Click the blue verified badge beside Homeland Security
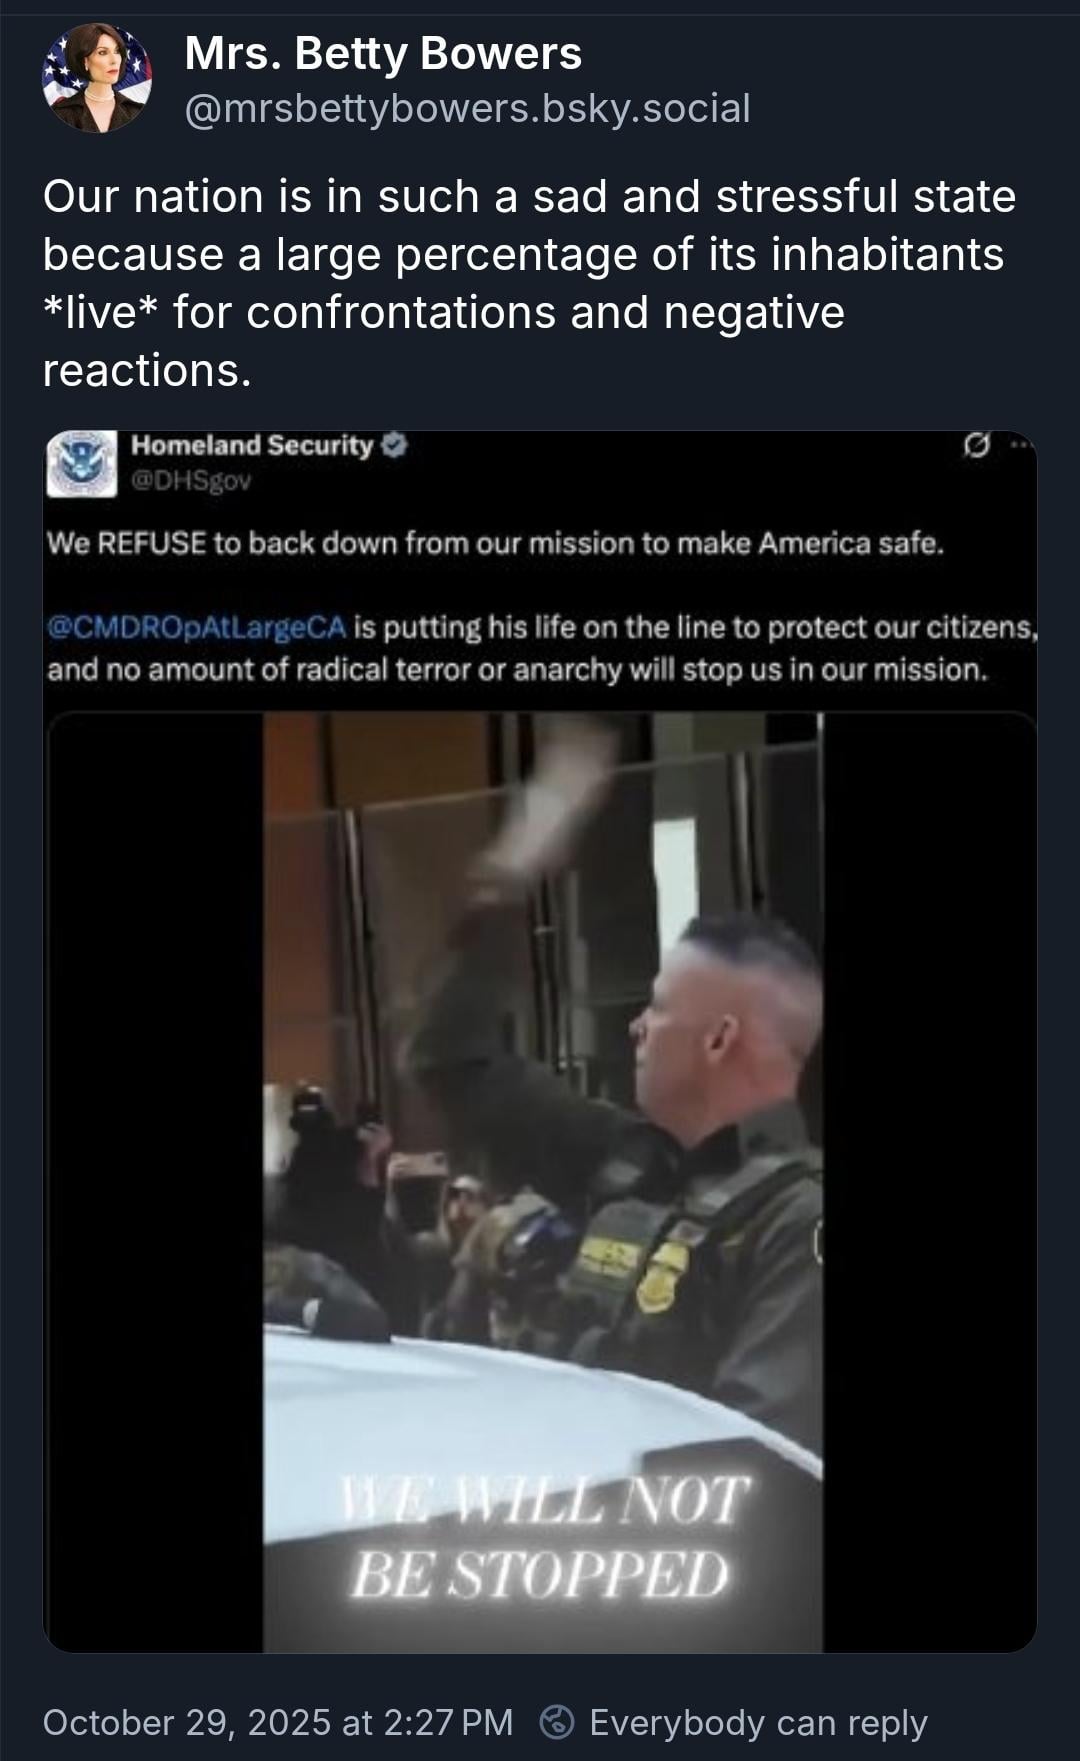The height and width of the screenshot is (1761, 1080). point(396,445)
